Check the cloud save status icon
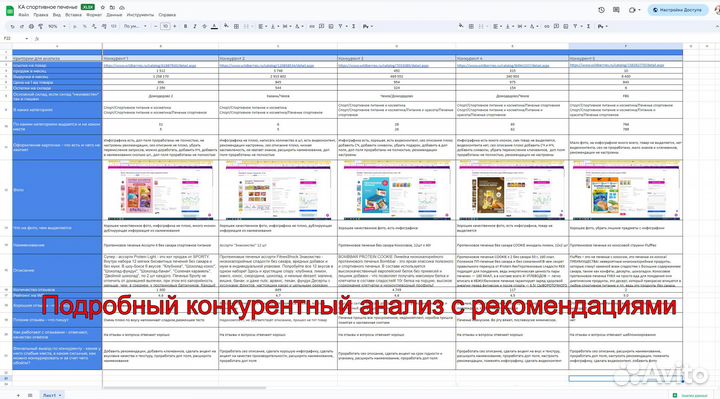720x399 pixels. (x=122, y=7)
